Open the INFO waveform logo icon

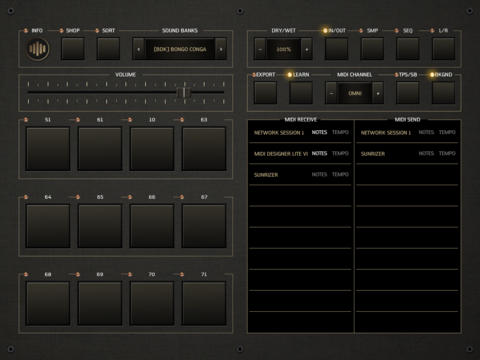point(38,49)
